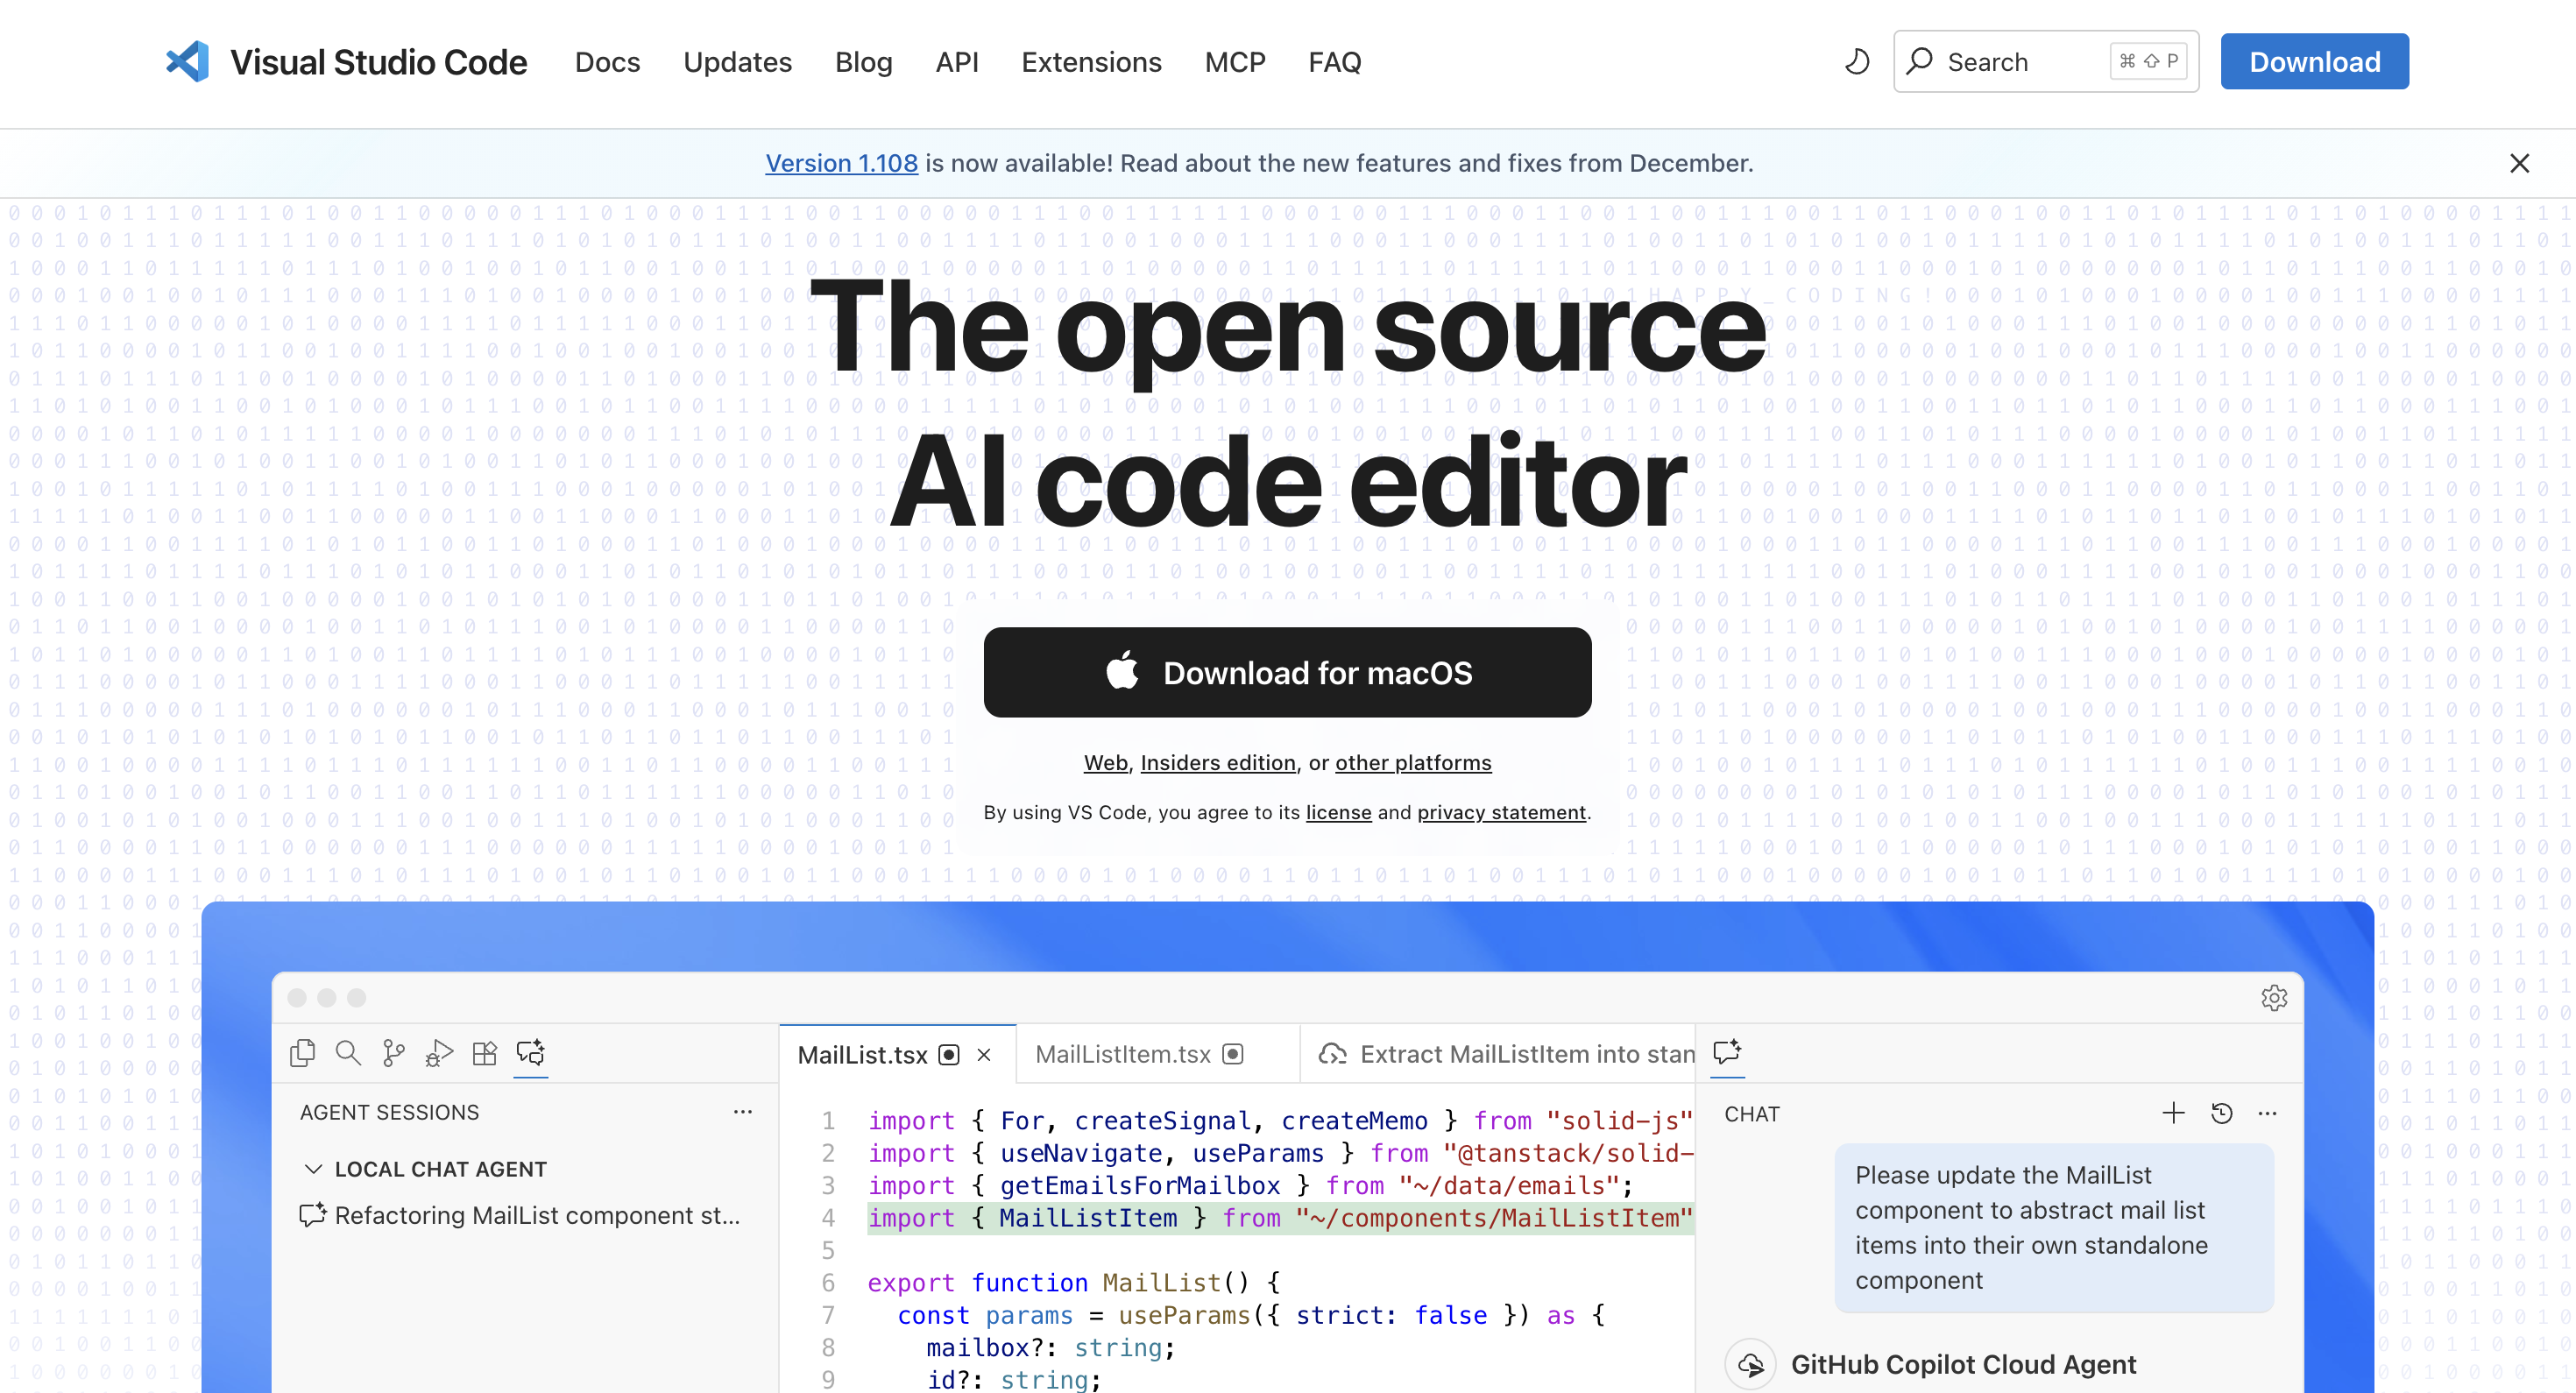Select the Search icon in the activity bar
The image size is (2576, 1393).
click(348, 1053)
